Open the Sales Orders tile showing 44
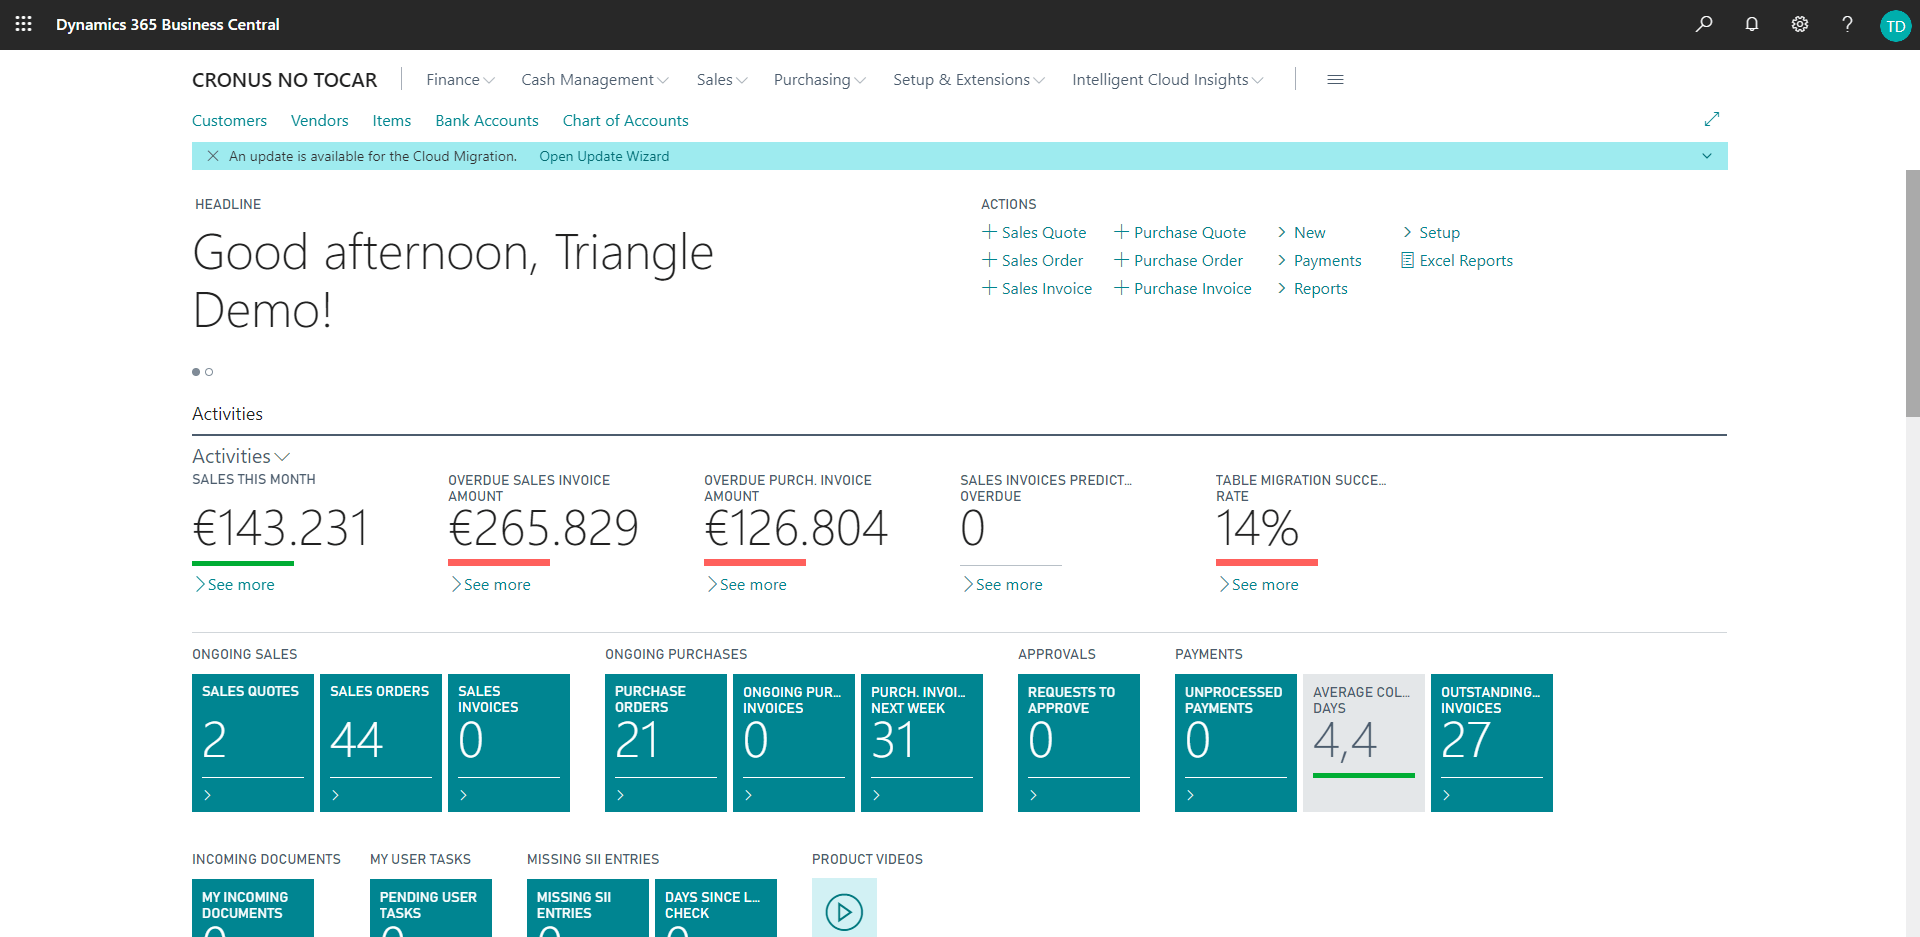1920x937 pixels. click(380, 742)
